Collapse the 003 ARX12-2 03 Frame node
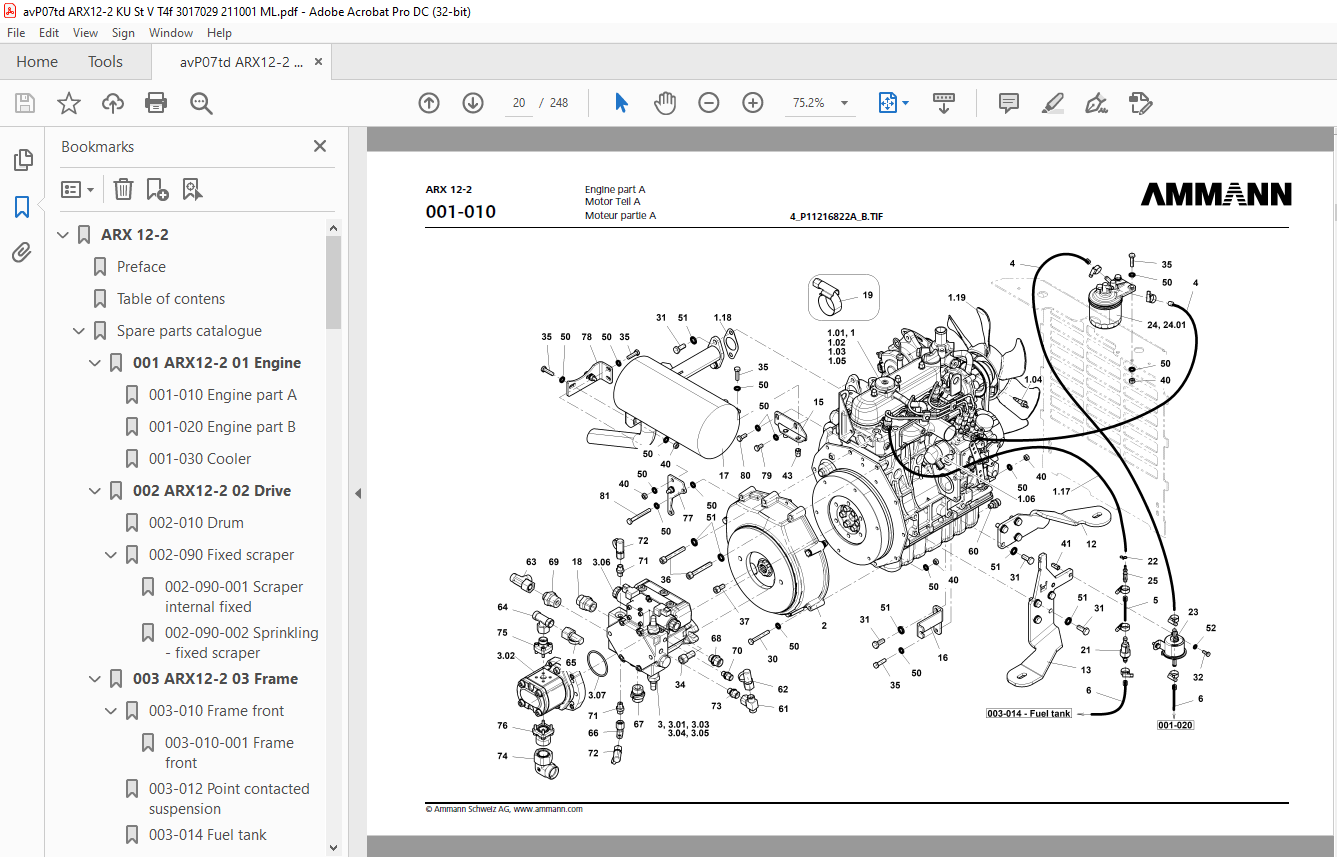The image size is (1337, 857). tap(96, 679)
